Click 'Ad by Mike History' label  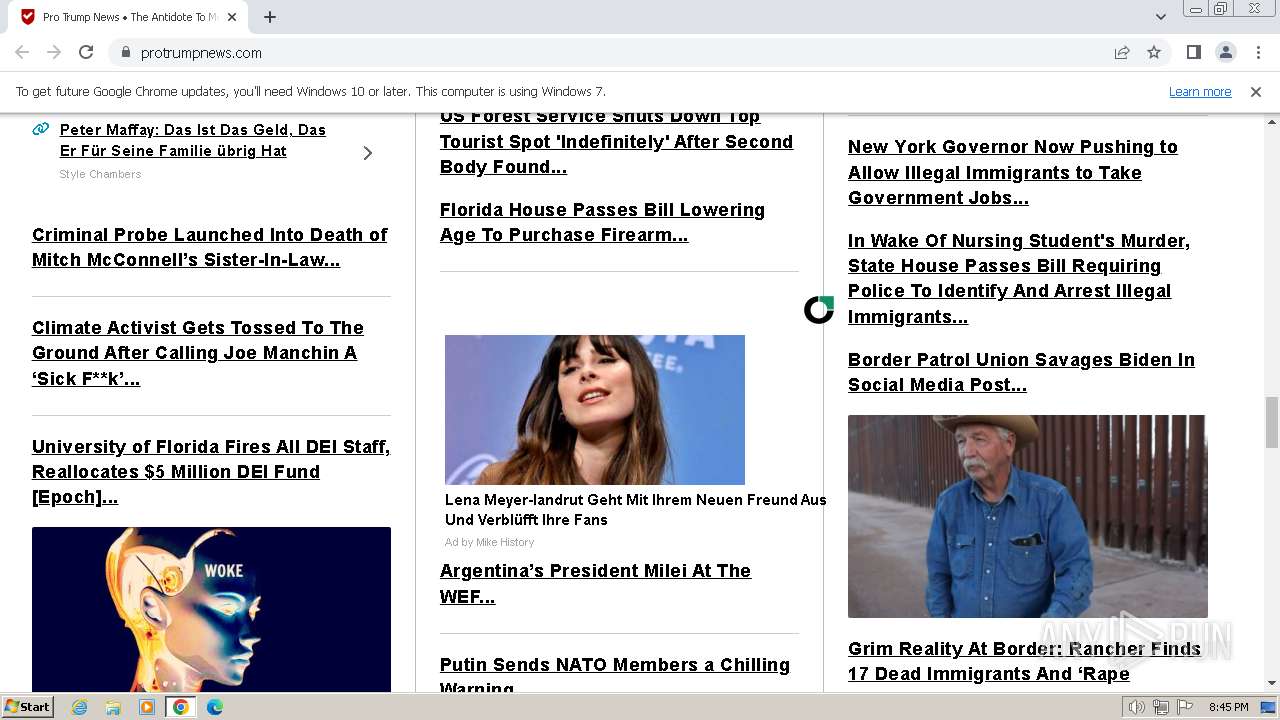click(x=490, y=542)
